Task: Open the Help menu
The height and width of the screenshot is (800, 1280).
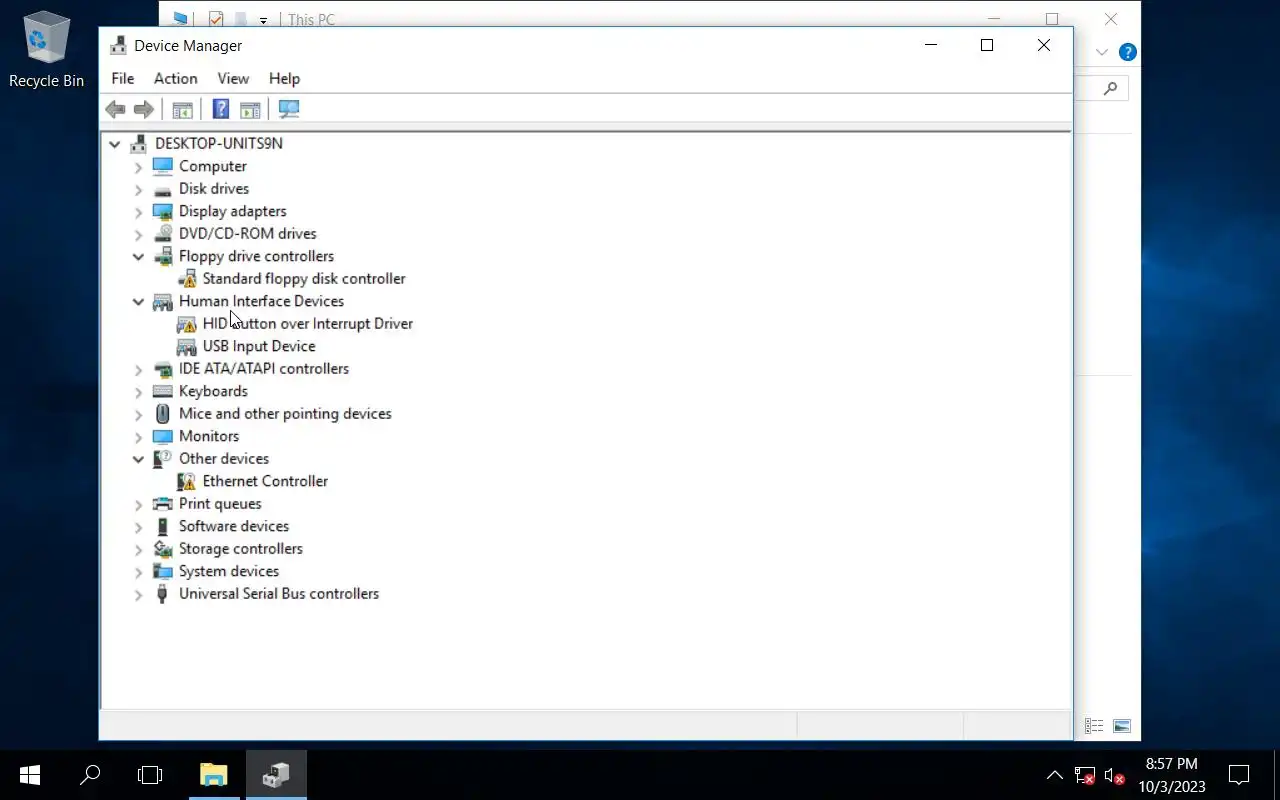Action: [x=284, y=78]
